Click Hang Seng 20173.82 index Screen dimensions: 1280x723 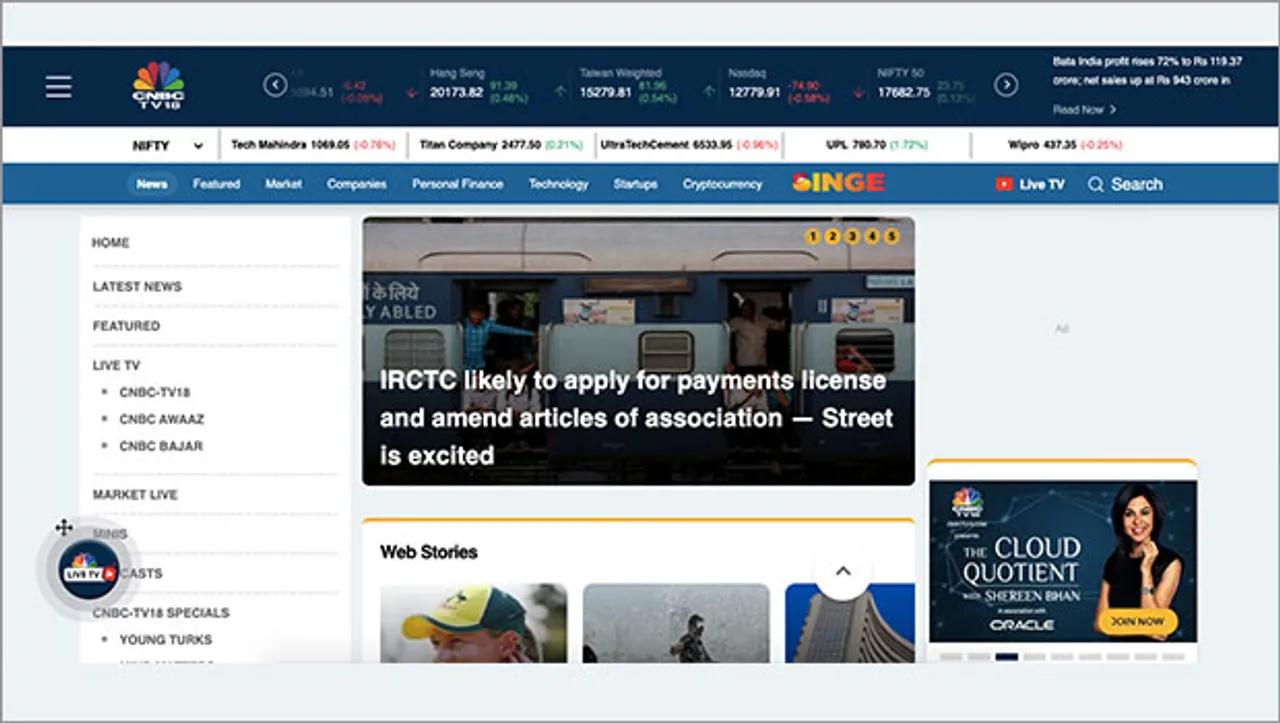point(478,86)
